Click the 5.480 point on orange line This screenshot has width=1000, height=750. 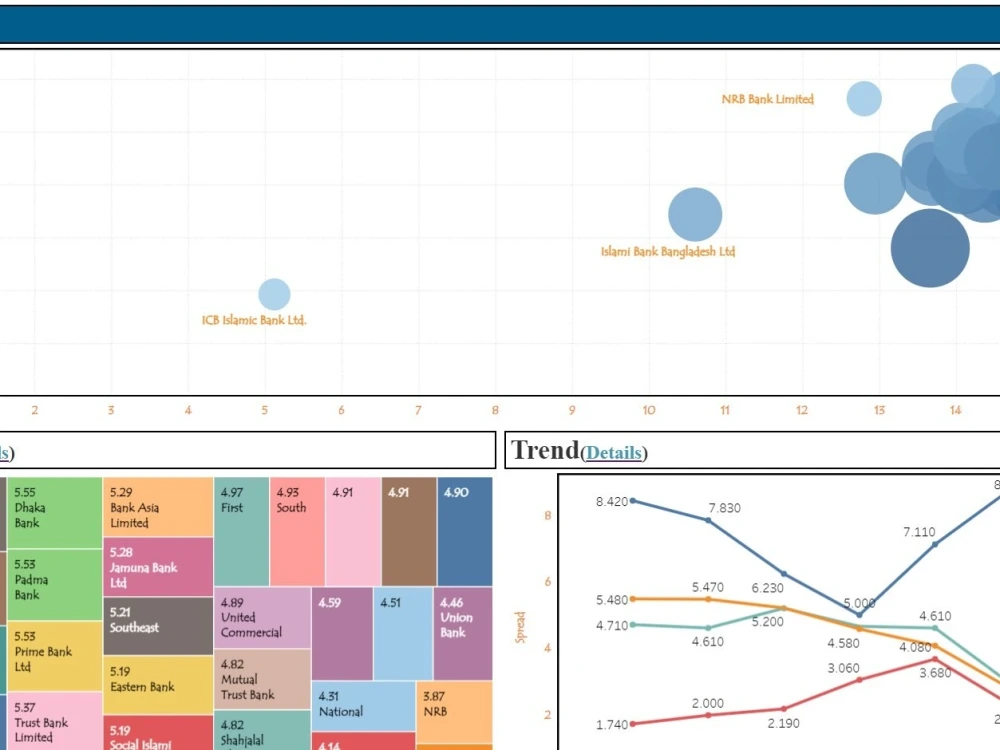[x=633, y=599]
